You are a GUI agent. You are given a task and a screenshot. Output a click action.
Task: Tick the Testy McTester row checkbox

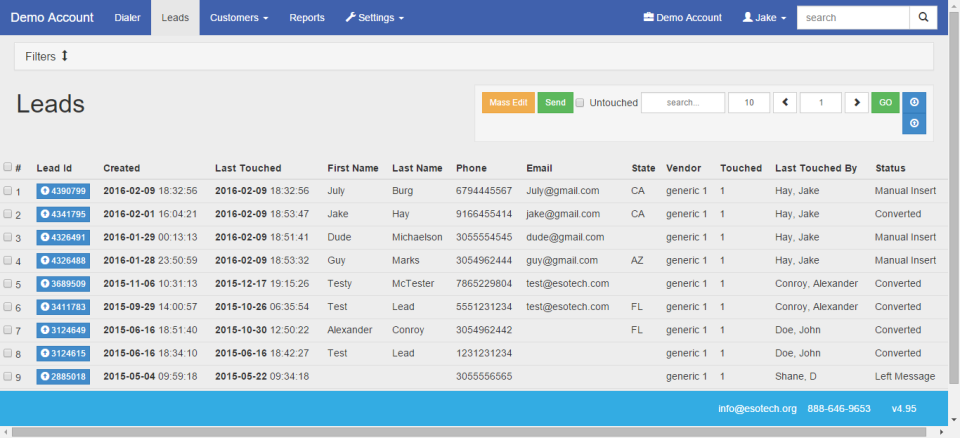coord(7,284)
